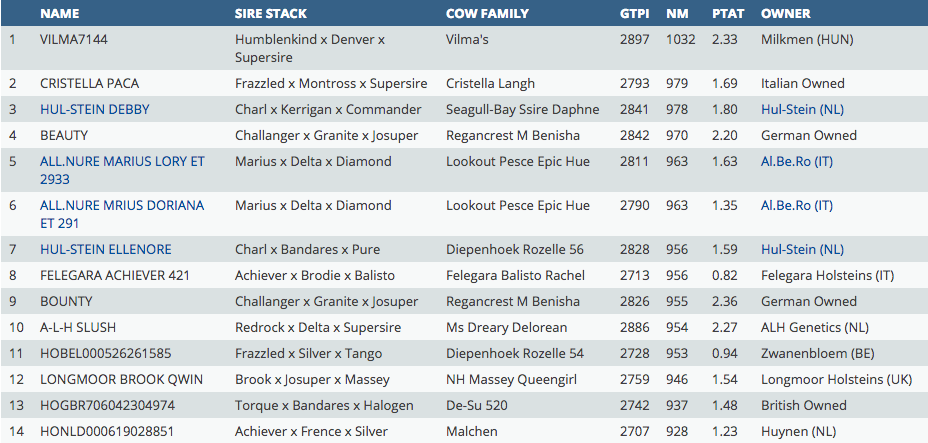Open ALL.NURE MRIUS DORIANA ET 291 link

pos(121,205)
